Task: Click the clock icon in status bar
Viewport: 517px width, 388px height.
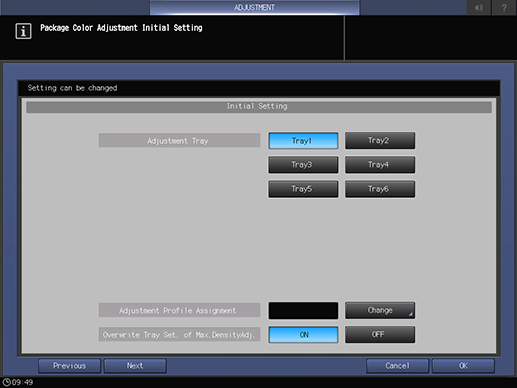Action: tap(6, 382)
